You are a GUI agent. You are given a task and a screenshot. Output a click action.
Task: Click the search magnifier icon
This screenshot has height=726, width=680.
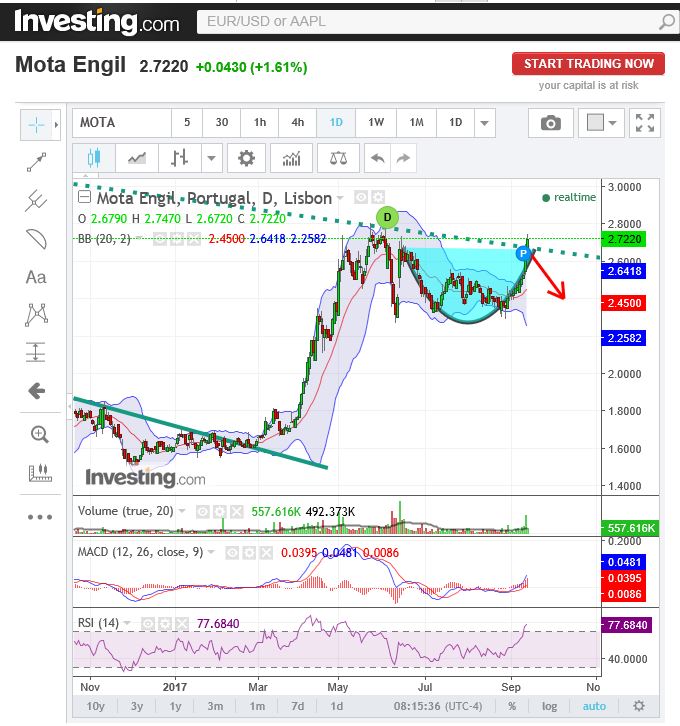[667, 22]
